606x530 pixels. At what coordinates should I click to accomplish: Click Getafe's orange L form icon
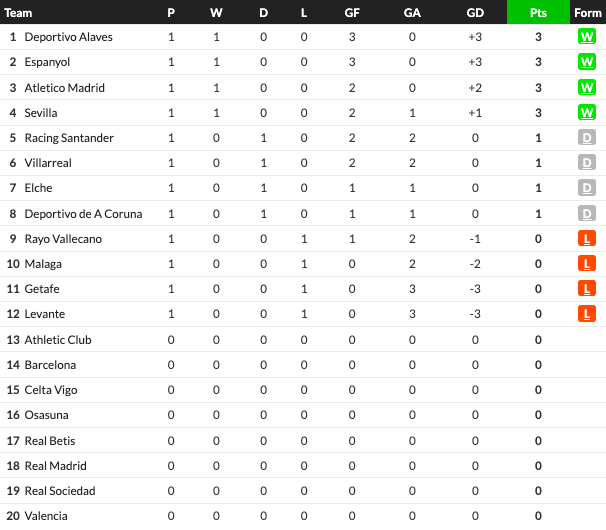click(x=586, y=289)
